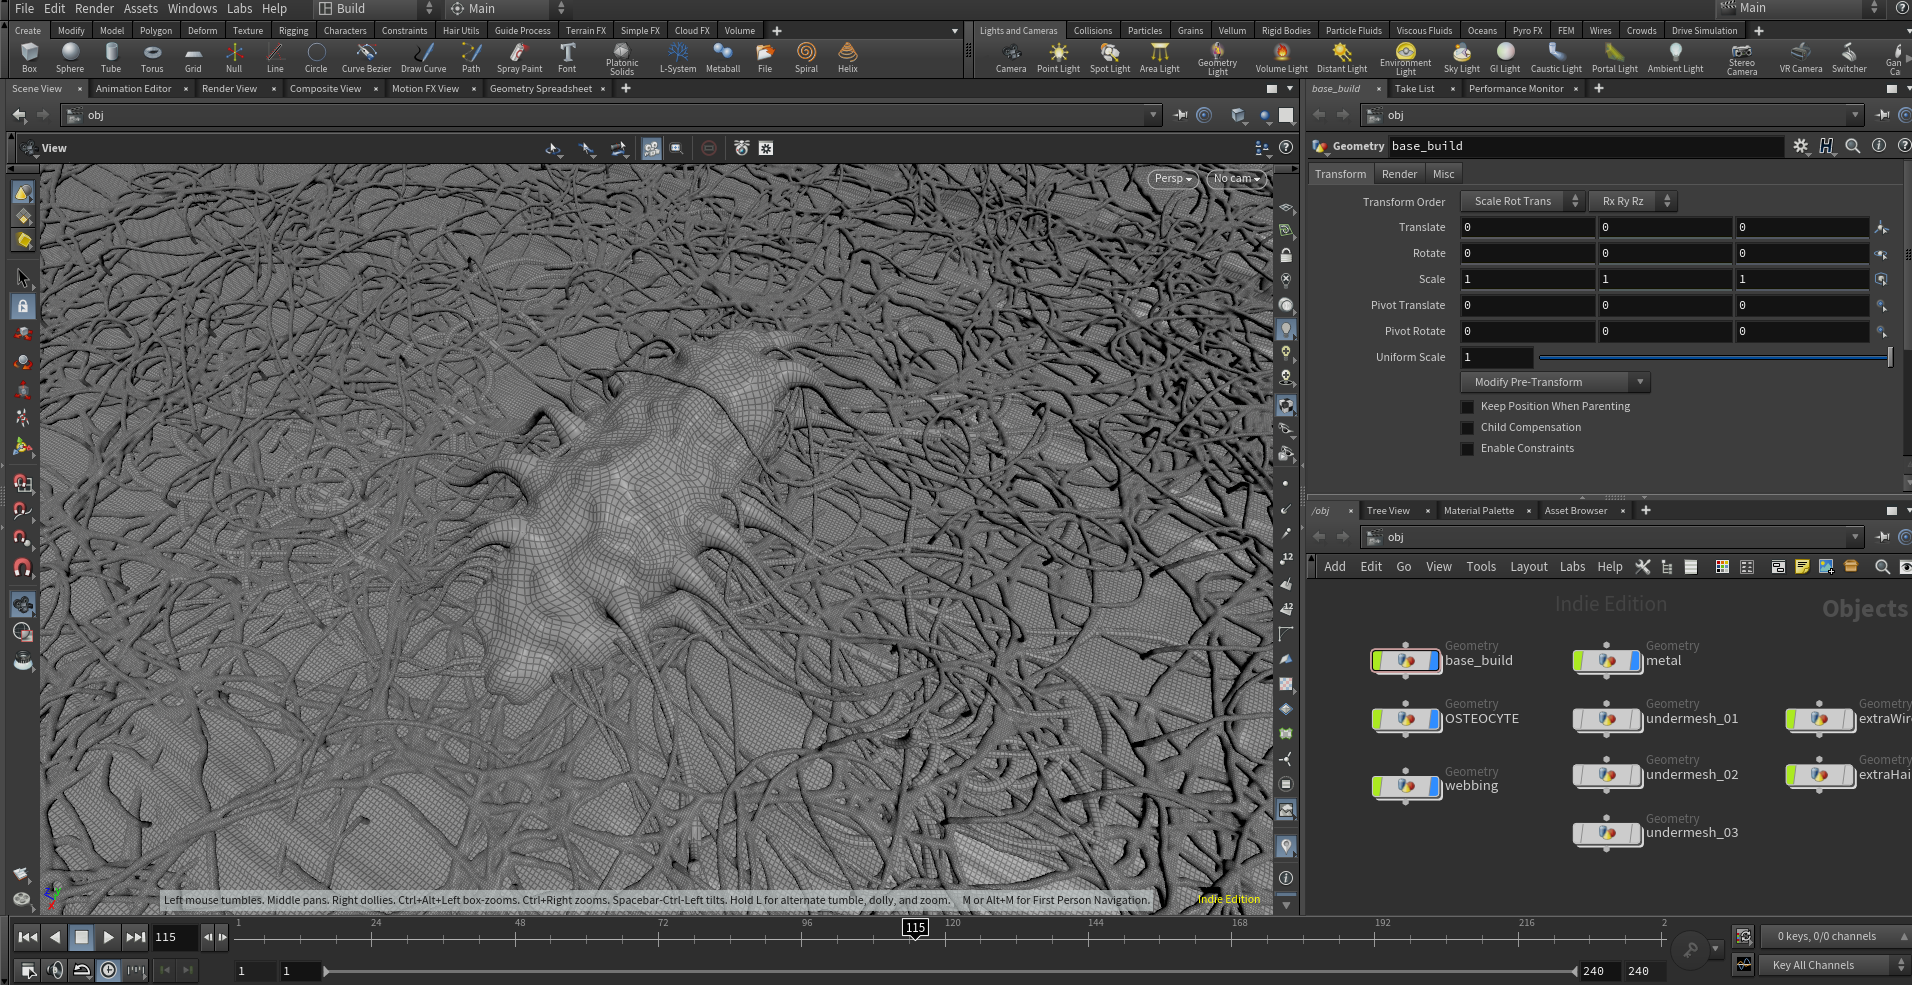This screenshot has height=985, width=1912.
Task: Open the Scale Rot Trans dropdown
Action: pos(1522,201)
